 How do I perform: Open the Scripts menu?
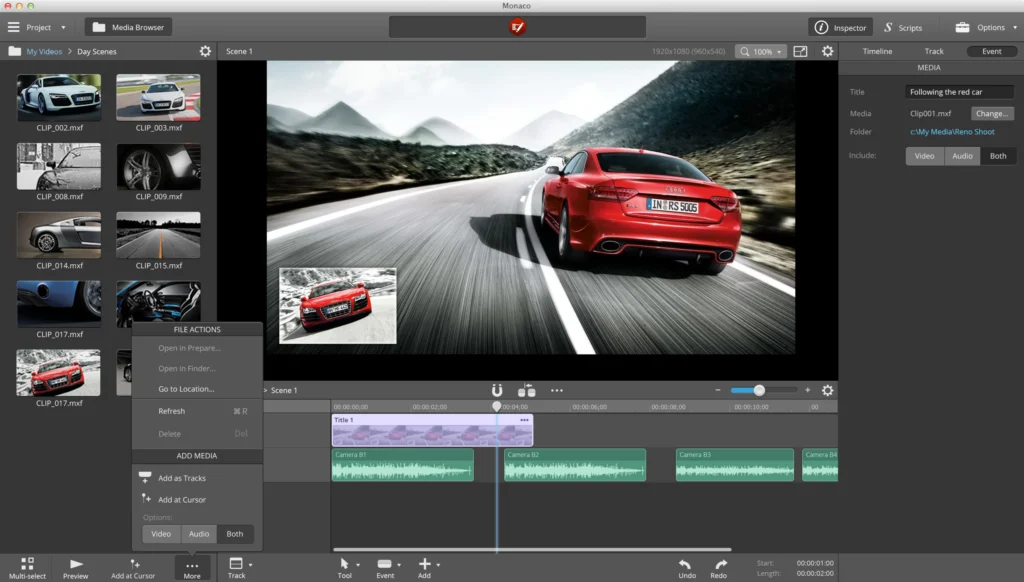pos(903,27)
